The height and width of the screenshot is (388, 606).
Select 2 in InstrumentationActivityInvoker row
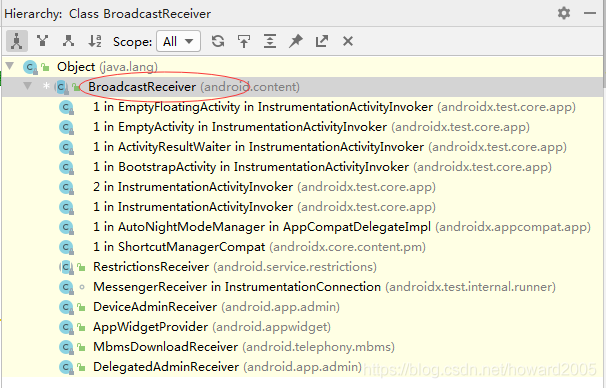tap(302, 187)
